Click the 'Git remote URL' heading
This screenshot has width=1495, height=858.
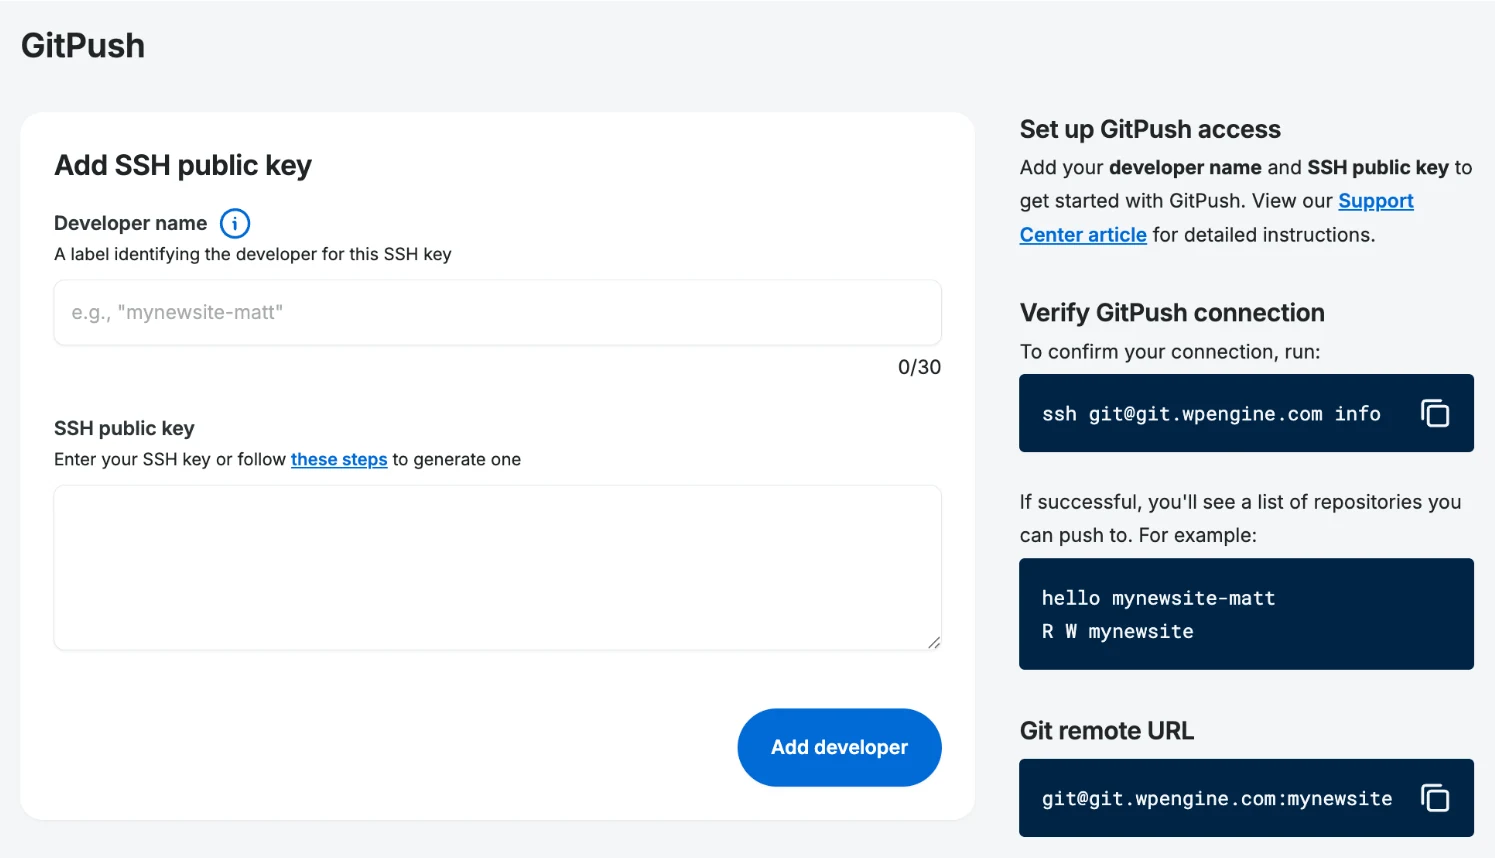click(1107, 731)
